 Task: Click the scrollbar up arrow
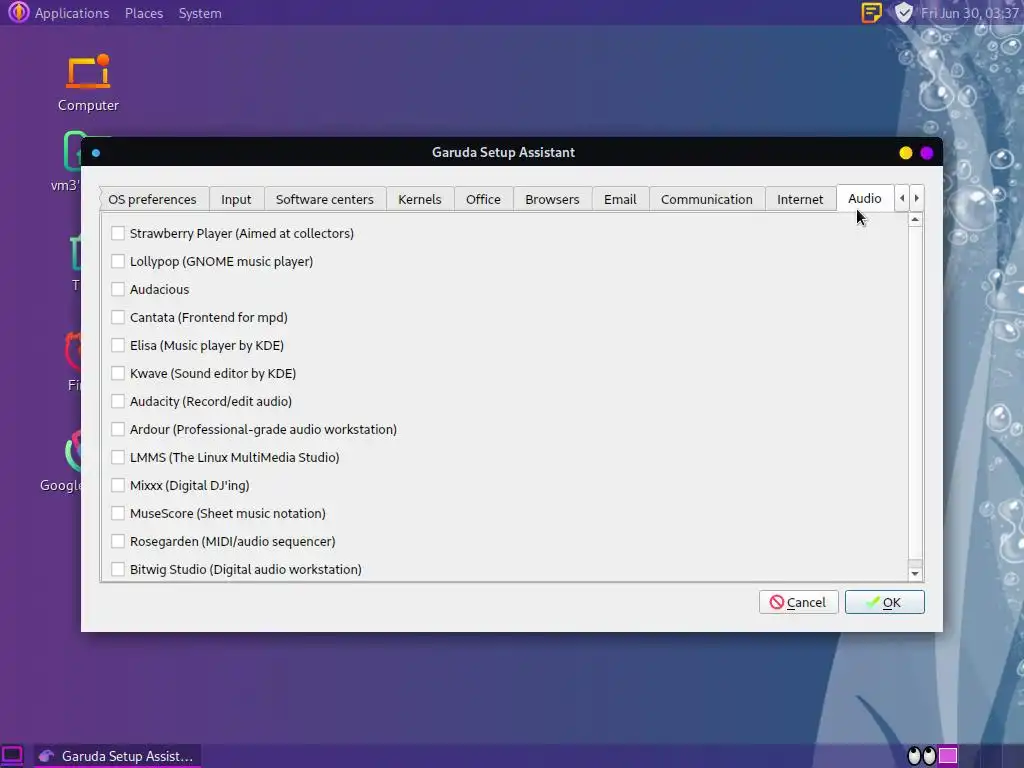(915, 220)
